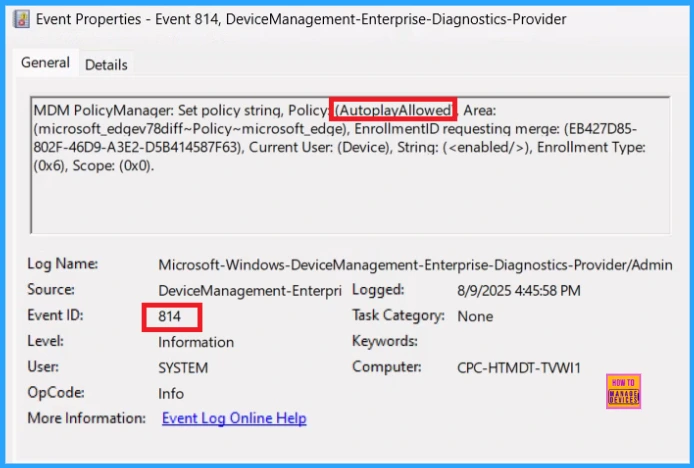Click the Scope: (0x0) text in description
Viewport: 694px width, 468px height.
pyautogui.click(x=113, y=166)
